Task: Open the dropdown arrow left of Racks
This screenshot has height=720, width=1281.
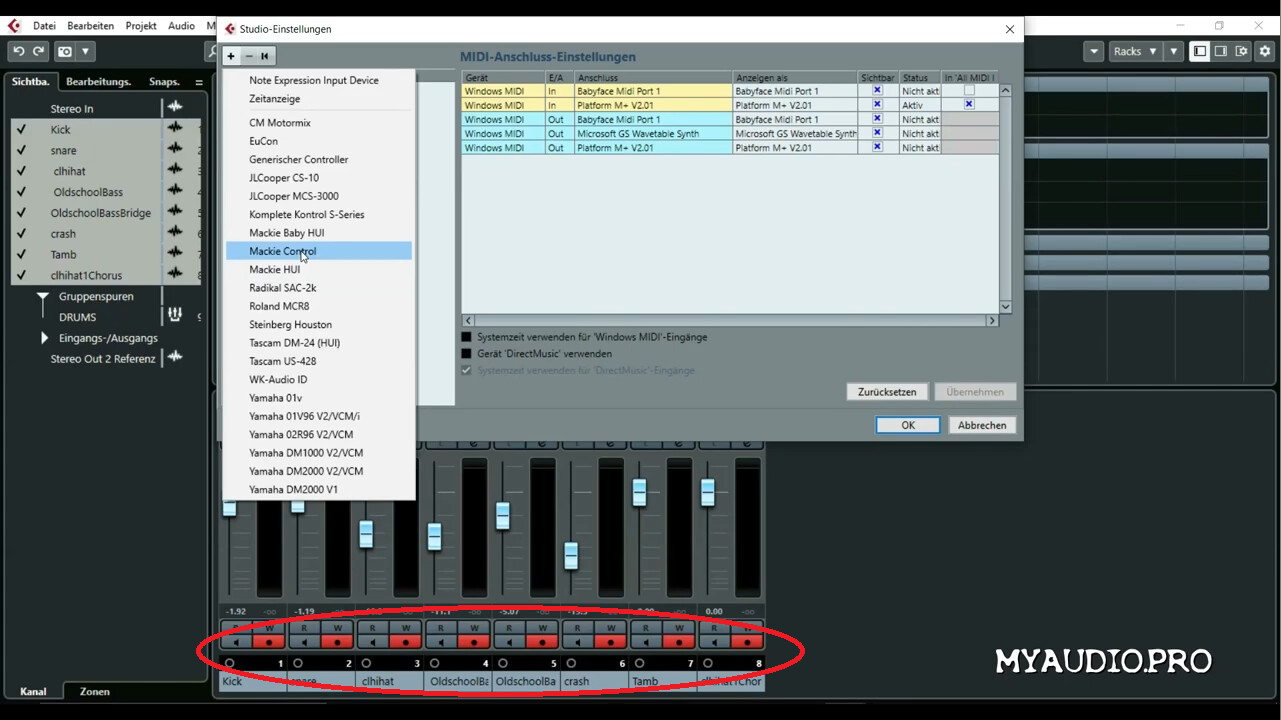Action: tap(1094, 51)
